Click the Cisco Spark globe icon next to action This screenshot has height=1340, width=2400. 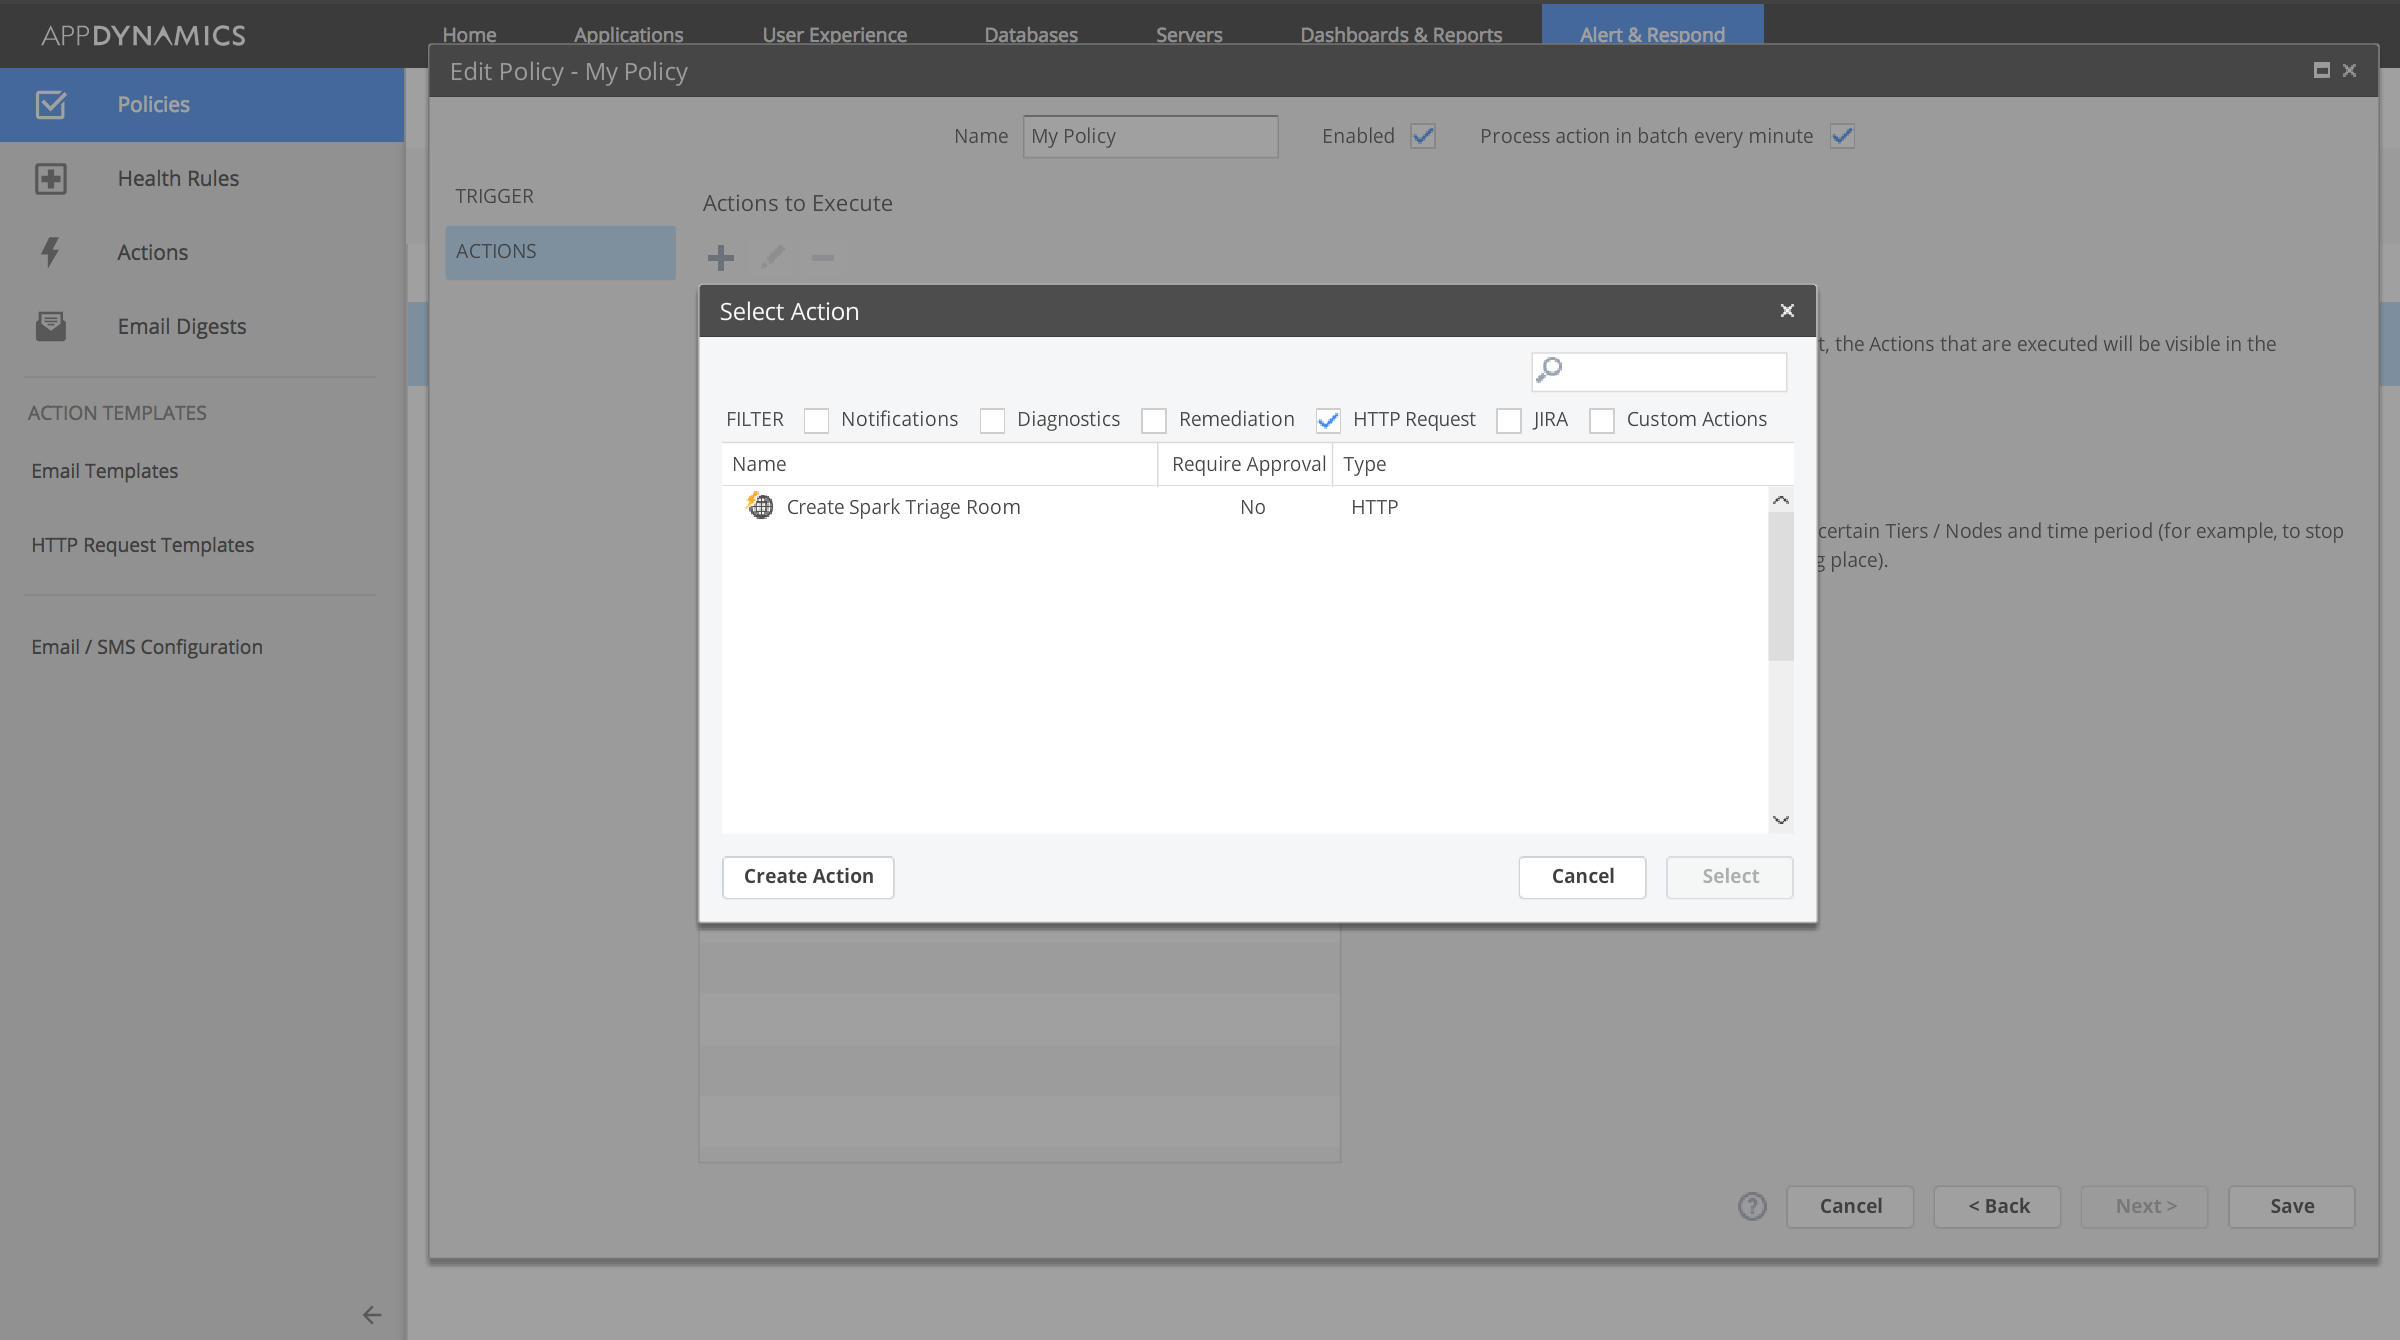pyautogui.click(x=760, y=506)
